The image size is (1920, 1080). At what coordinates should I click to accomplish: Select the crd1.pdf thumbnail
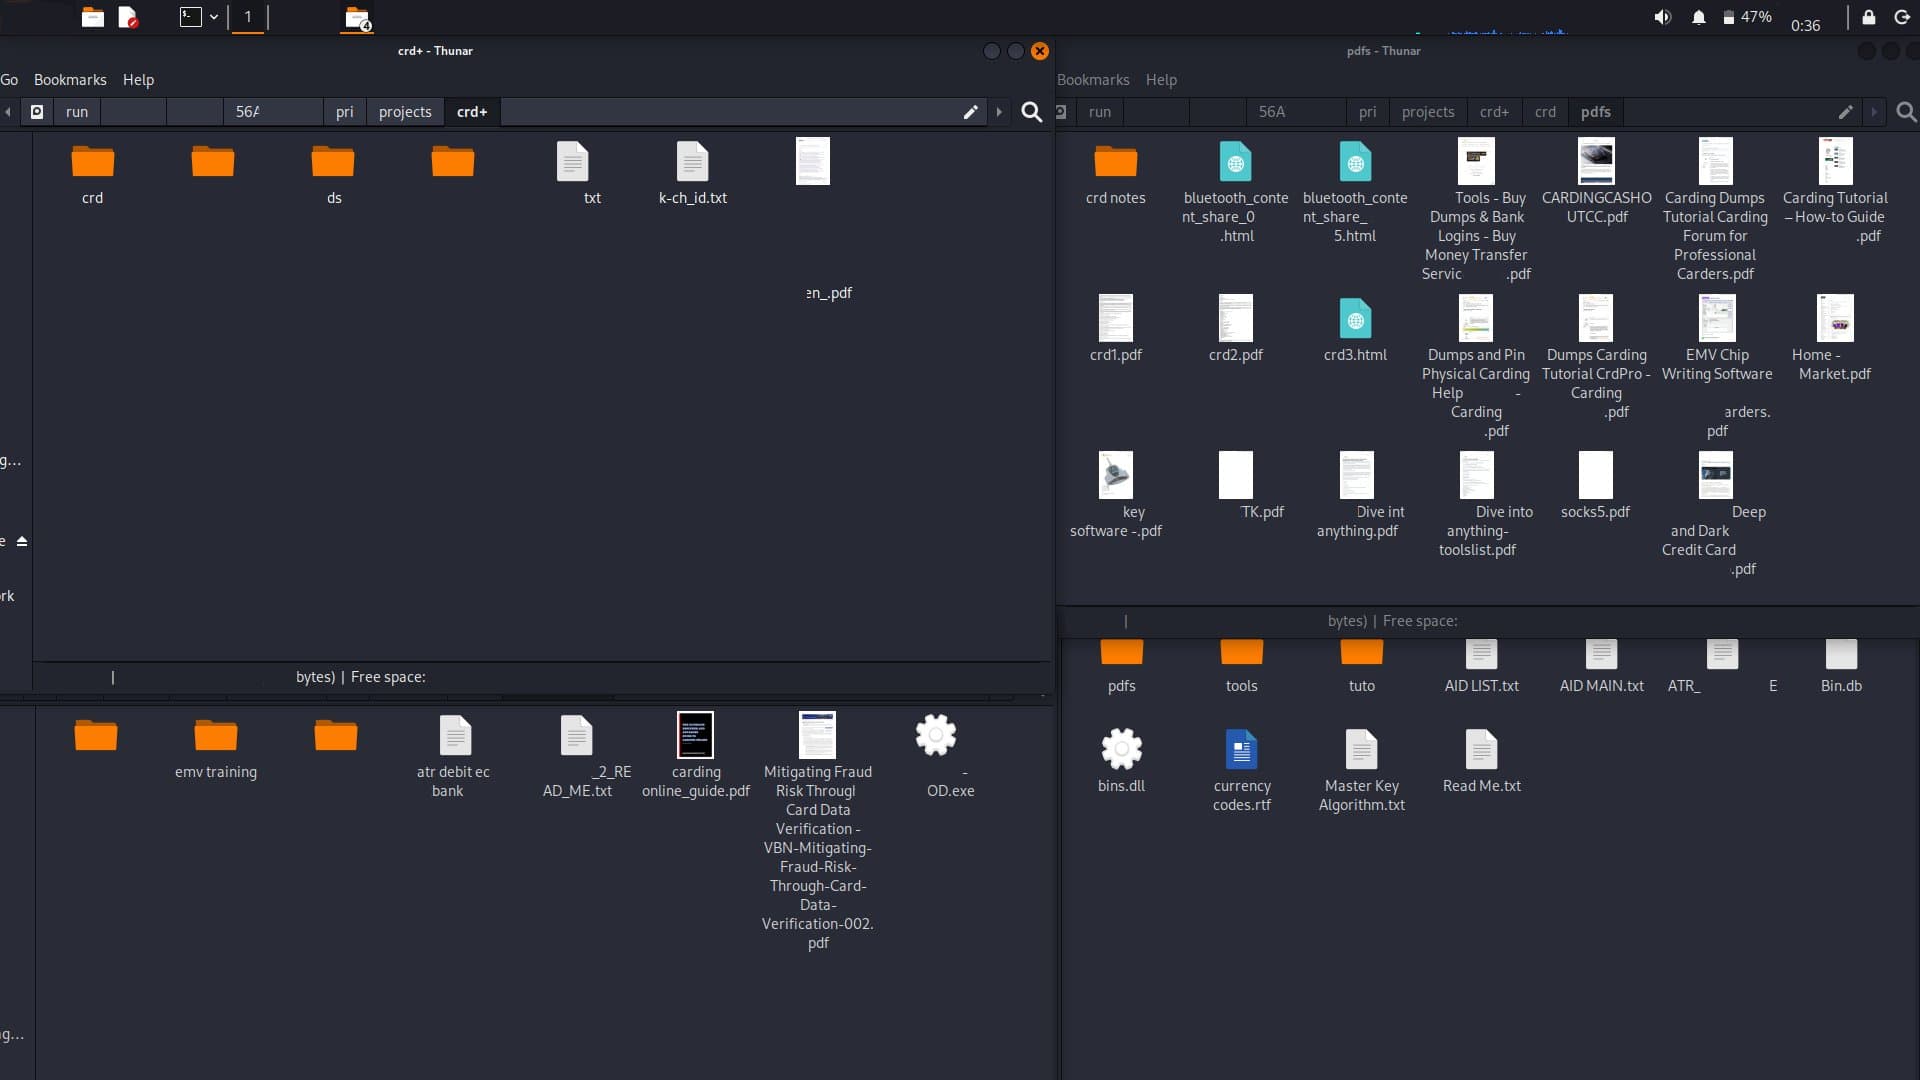(1116, 318)
